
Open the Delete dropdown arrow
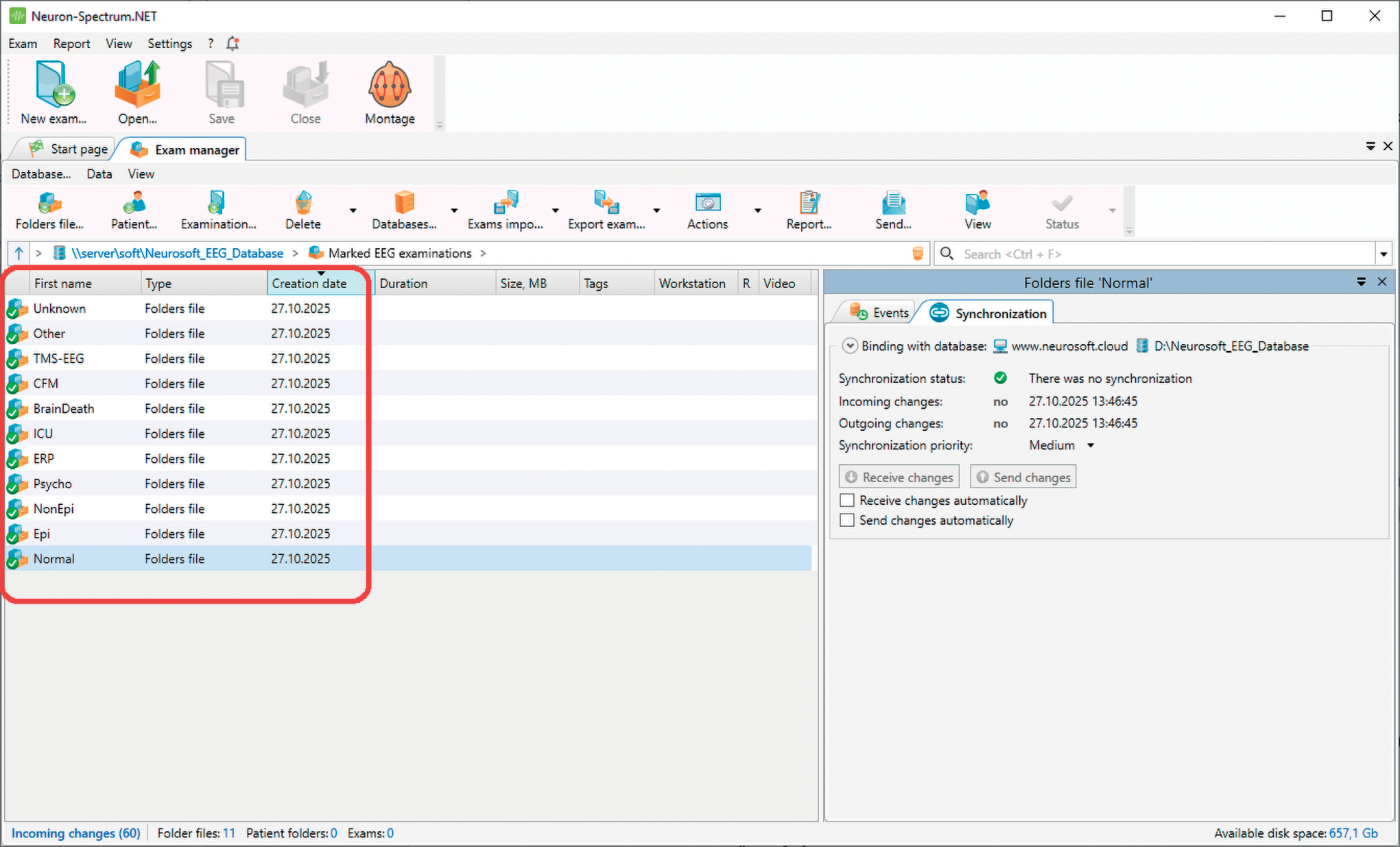tap(353, 210)
